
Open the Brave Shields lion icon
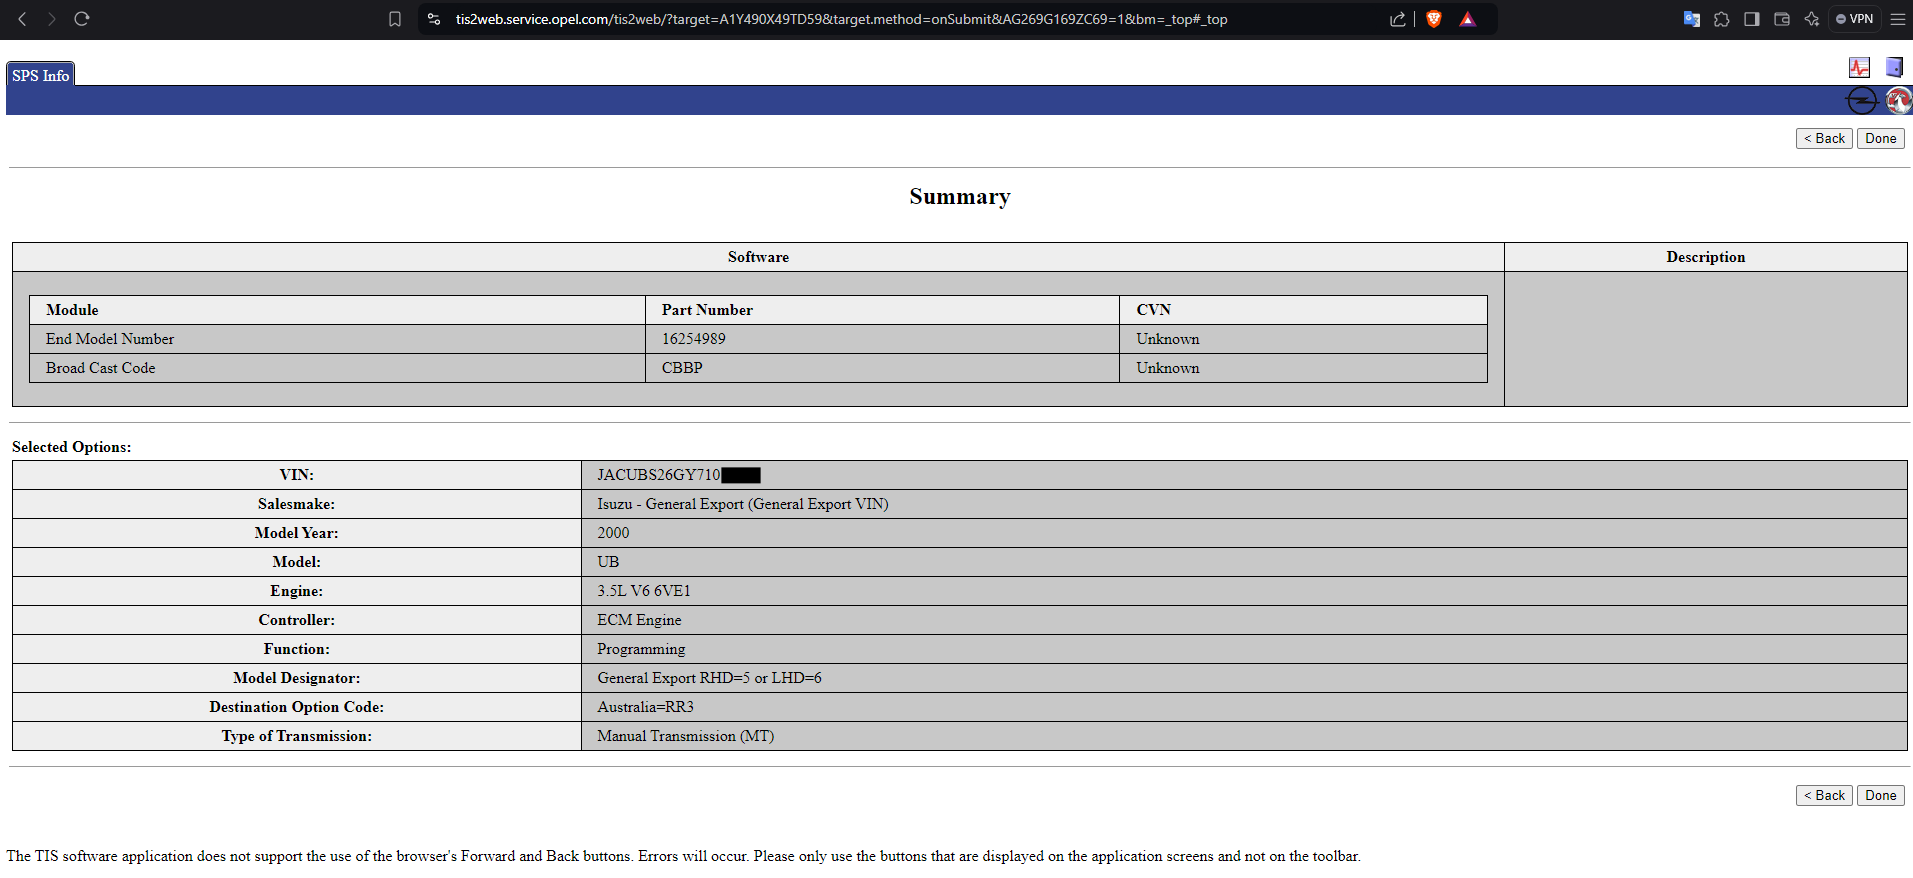[1434, 19]
